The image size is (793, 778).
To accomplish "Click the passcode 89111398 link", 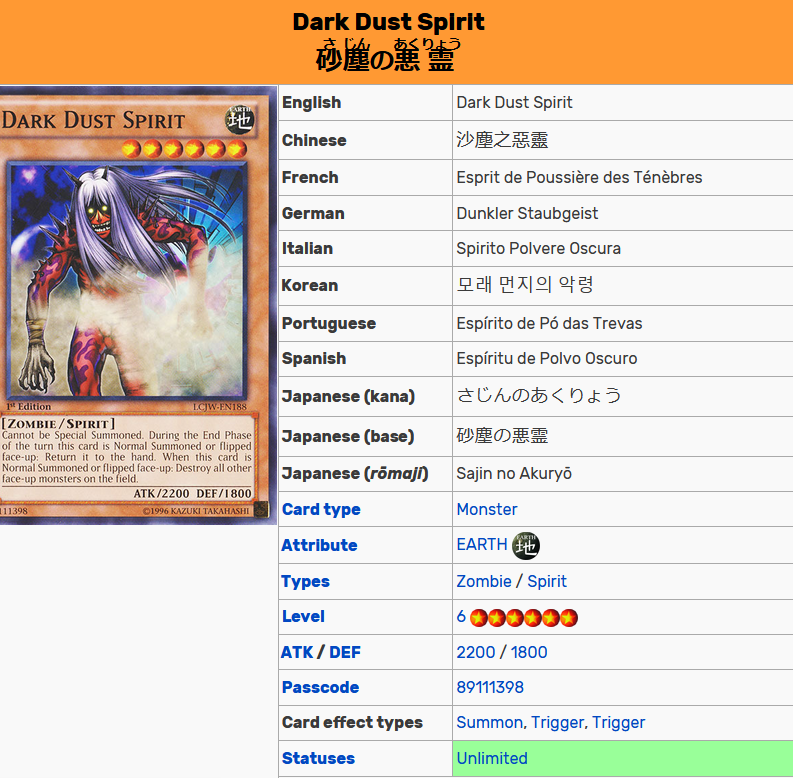I will click(x=490, y=687).
